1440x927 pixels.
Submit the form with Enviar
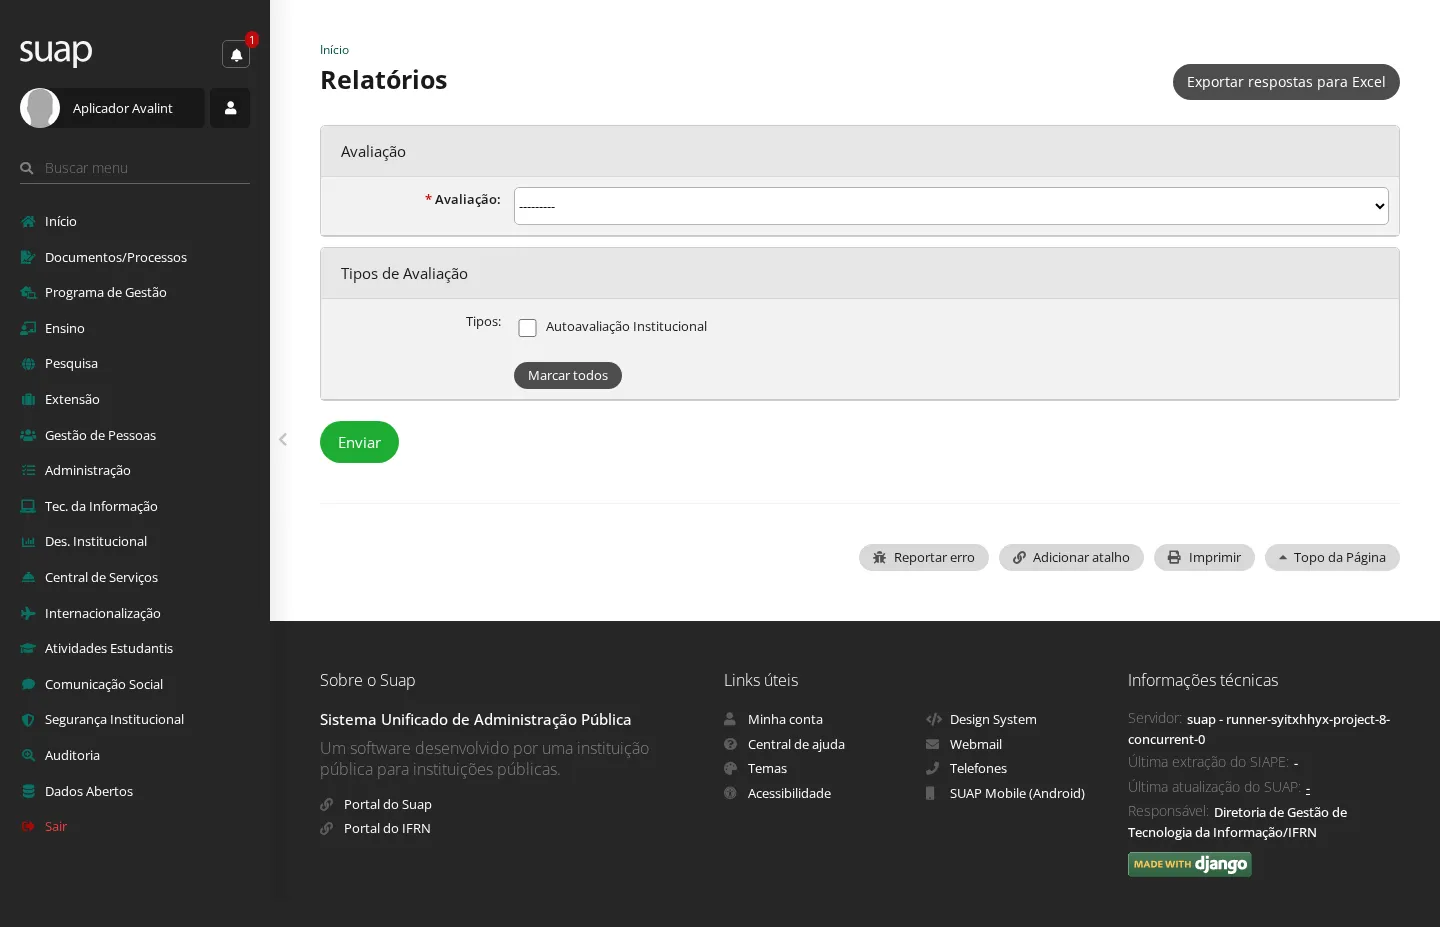point(359,442)
